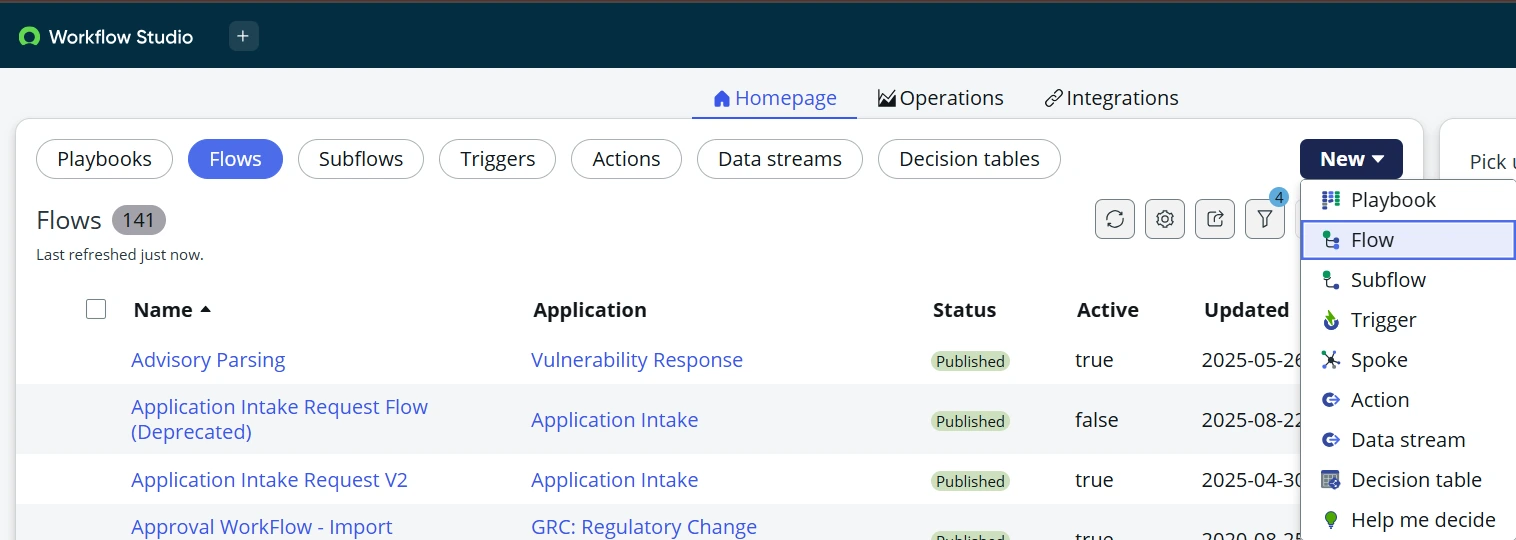Toggle the Subflows filter pill
The height and width of the screenshot is (540, 1516).
(x=361, y=159)
